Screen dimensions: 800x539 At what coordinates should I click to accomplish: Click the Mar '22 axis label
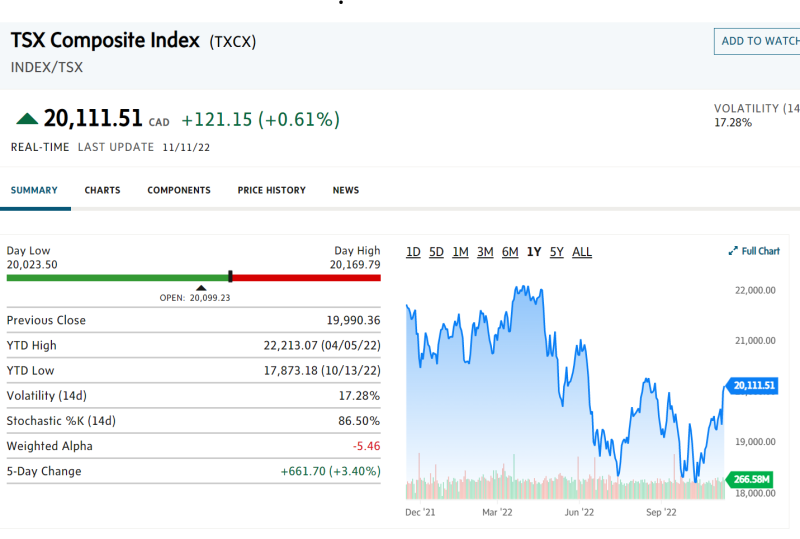(497, 512)
